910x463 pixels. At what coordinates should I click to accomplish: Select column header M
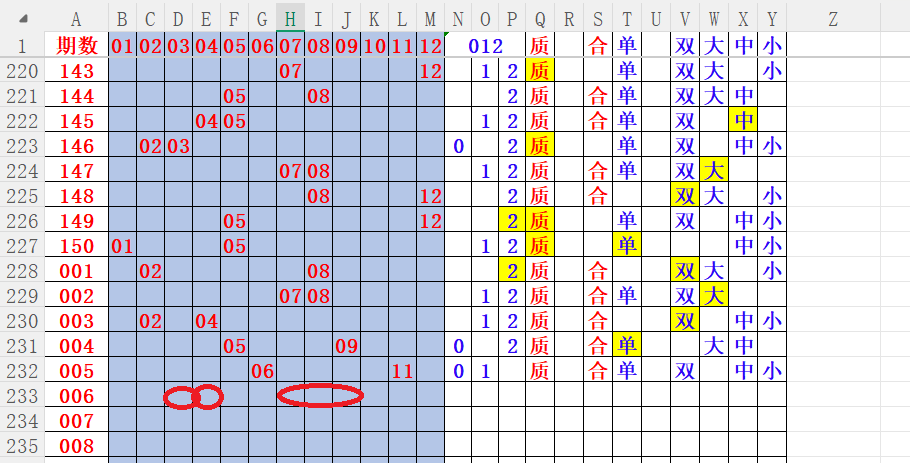click(430, 19)
